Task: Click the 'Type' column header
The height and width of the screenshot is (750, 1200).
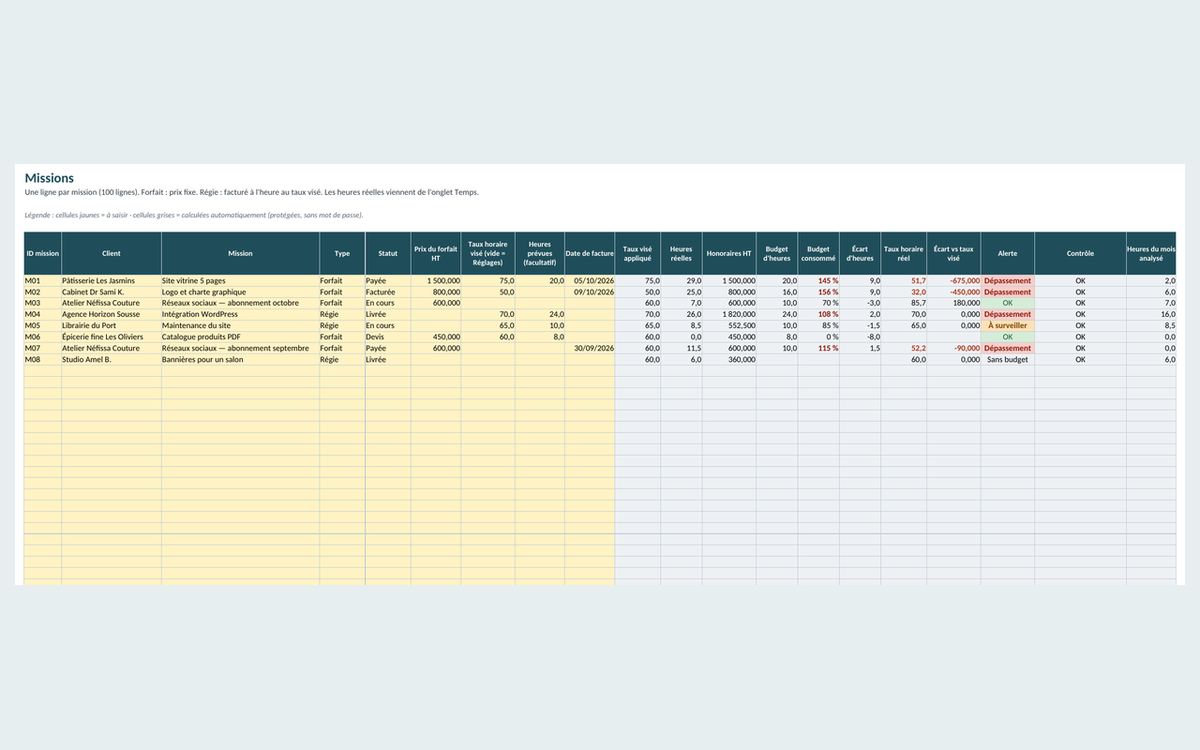Action: tap(342, 254)
